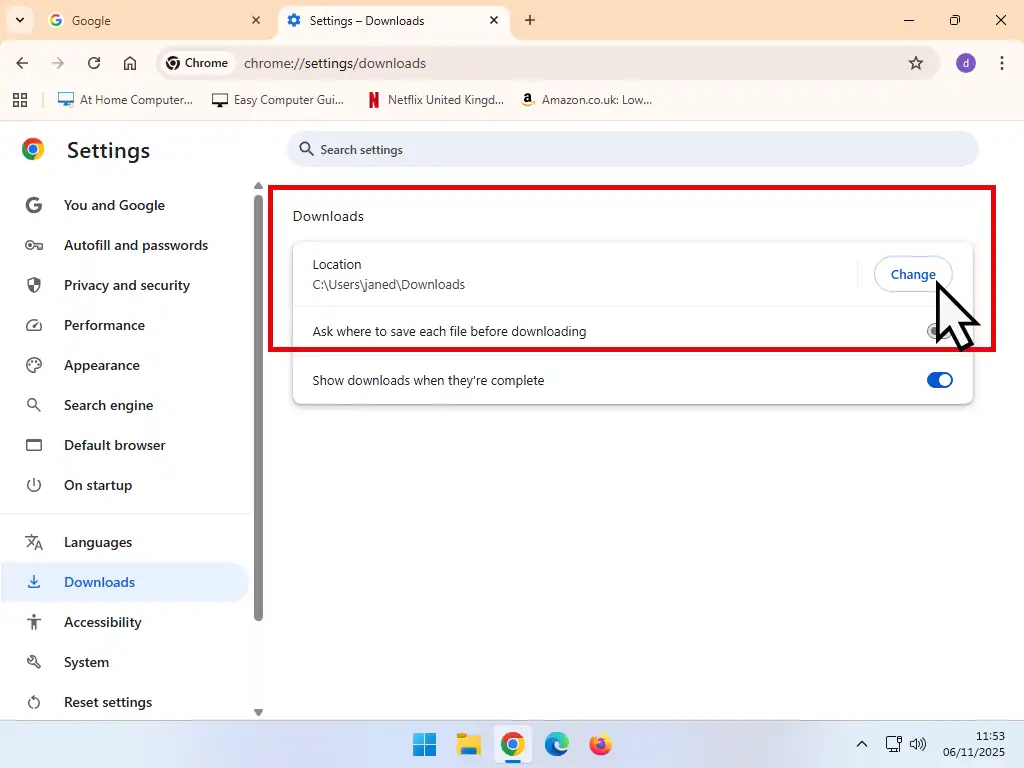
Task: Click the Appearance palette icon
Action: [x=34, y=365]
